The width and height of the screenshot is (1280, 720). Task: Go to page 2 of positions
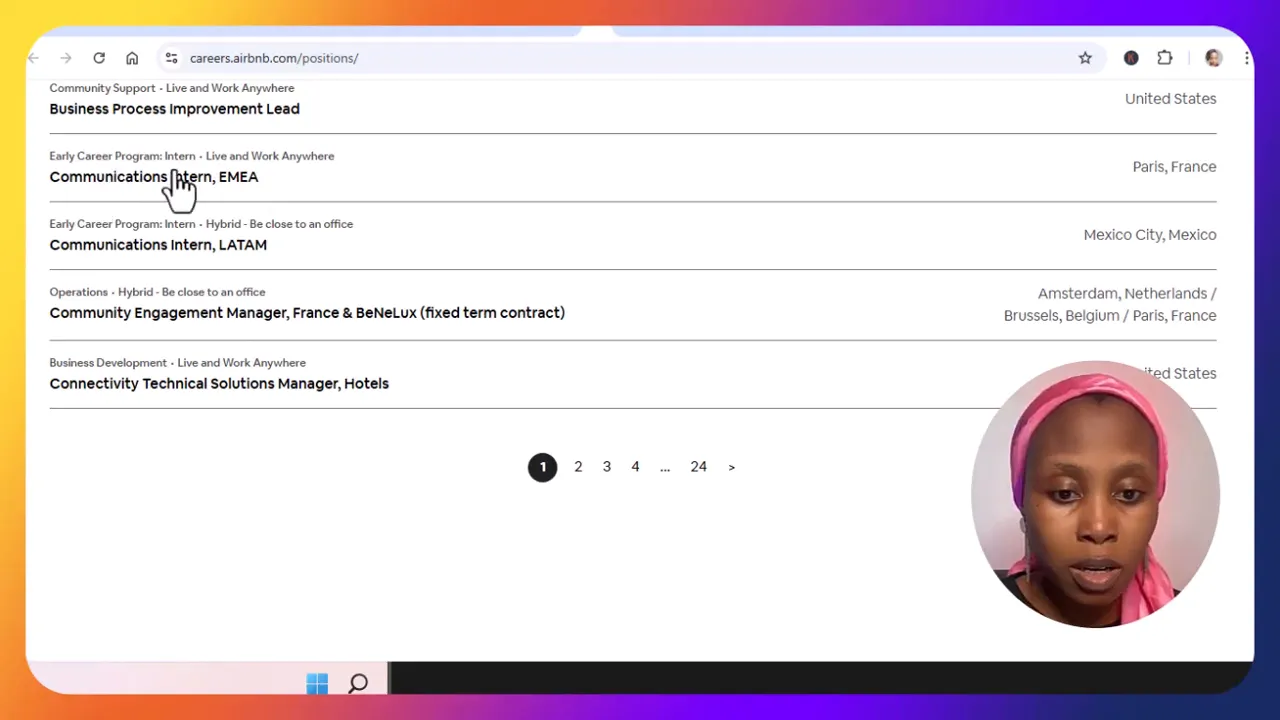point(578,467)
